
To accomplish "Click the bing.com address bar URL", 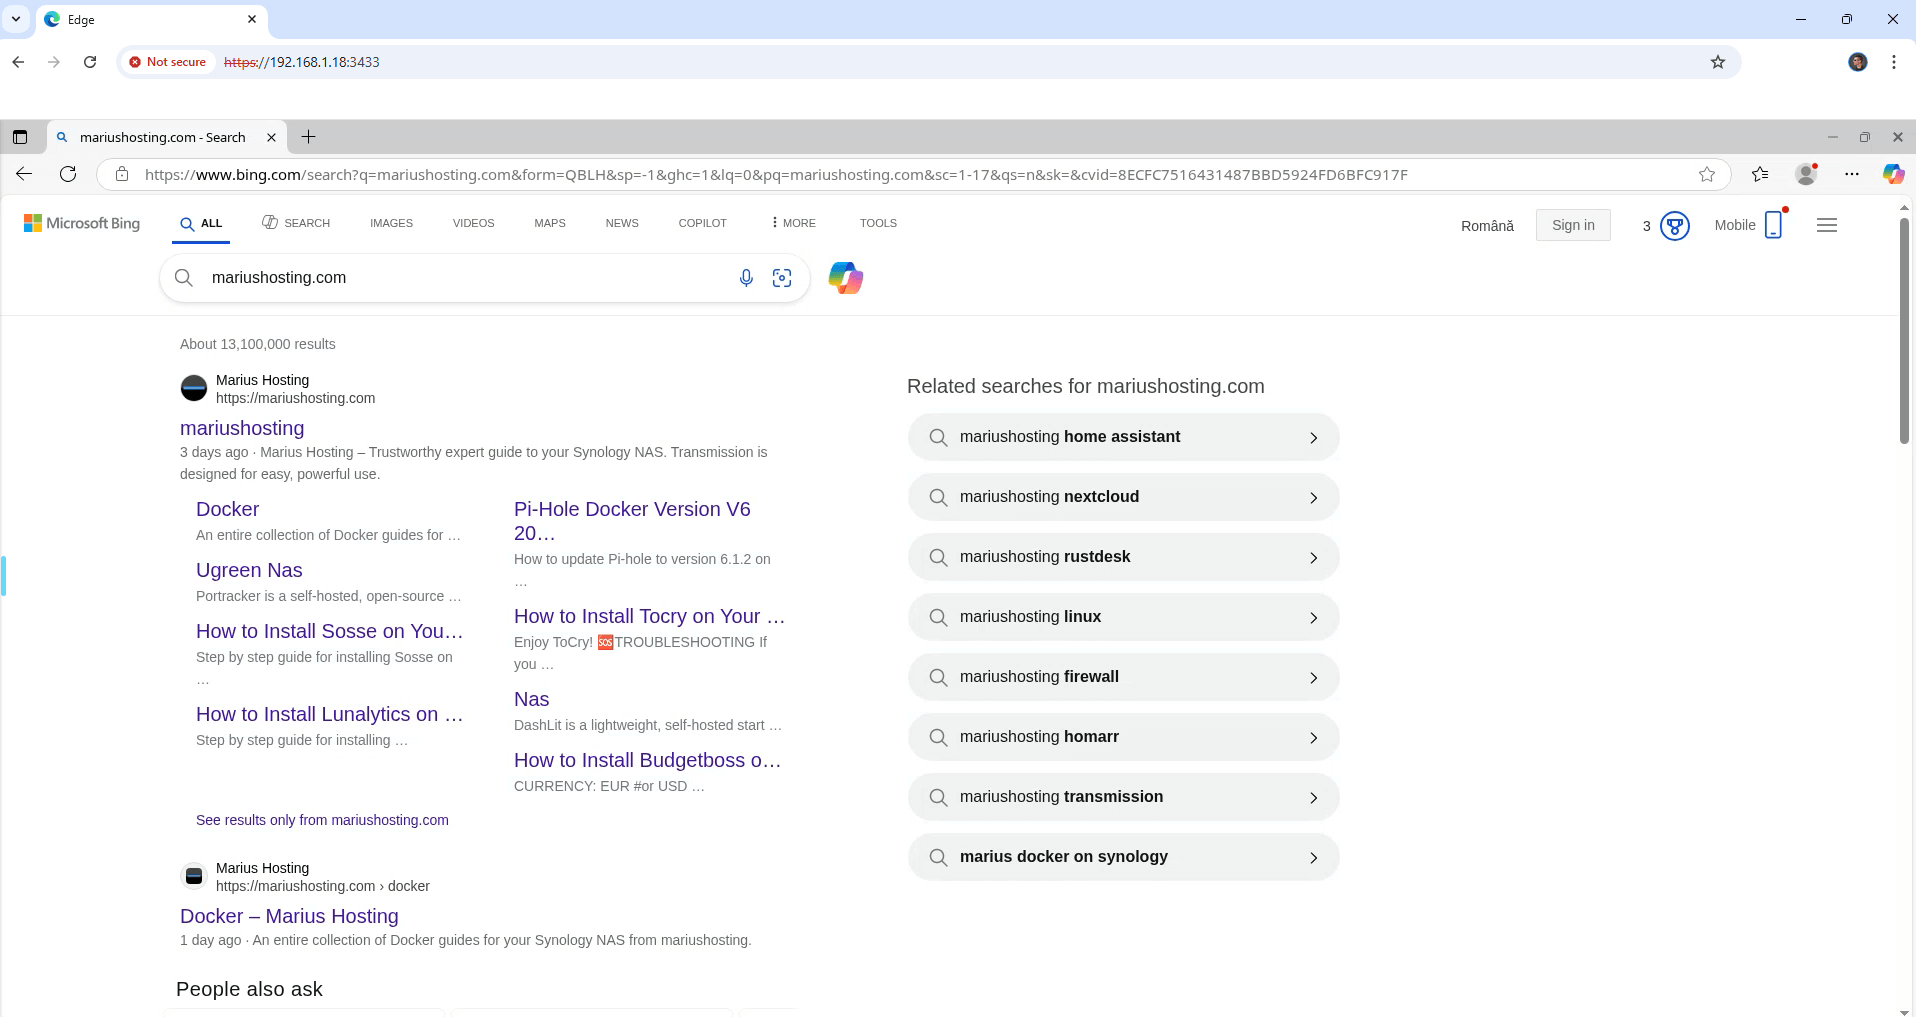I will [x=776, y=174].
